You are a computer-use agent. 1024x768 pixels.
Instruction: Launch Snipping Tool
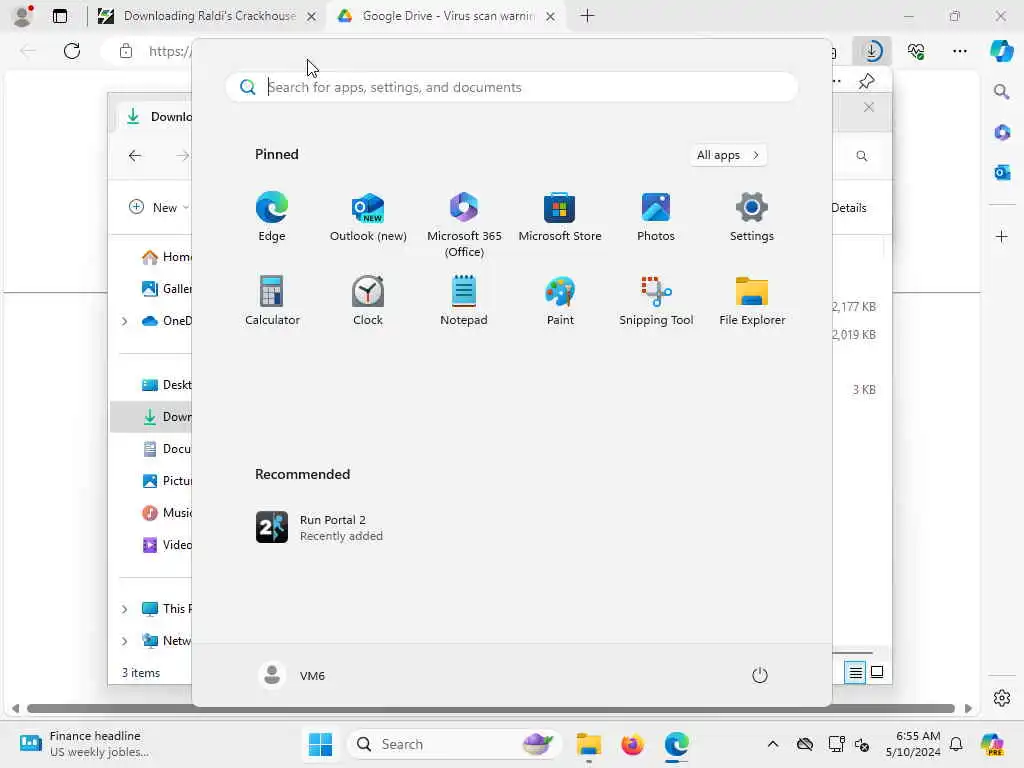click(x=656, y=300)
